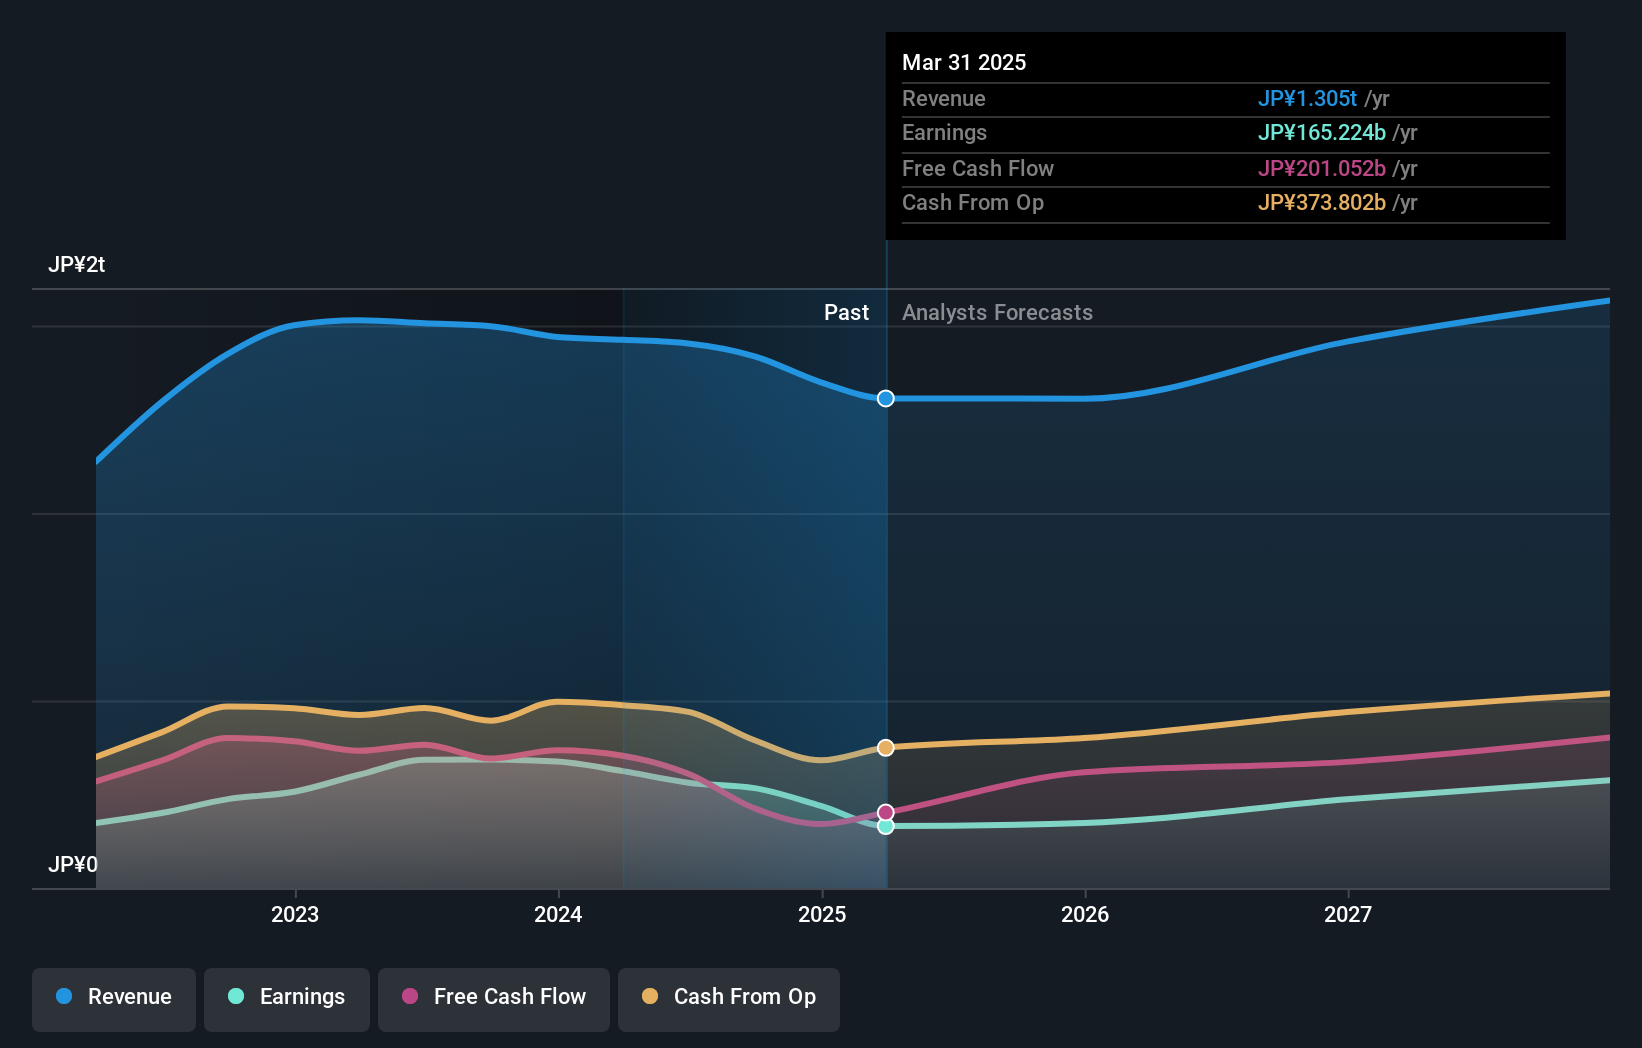Click the 2025 x-axis label

822,914
